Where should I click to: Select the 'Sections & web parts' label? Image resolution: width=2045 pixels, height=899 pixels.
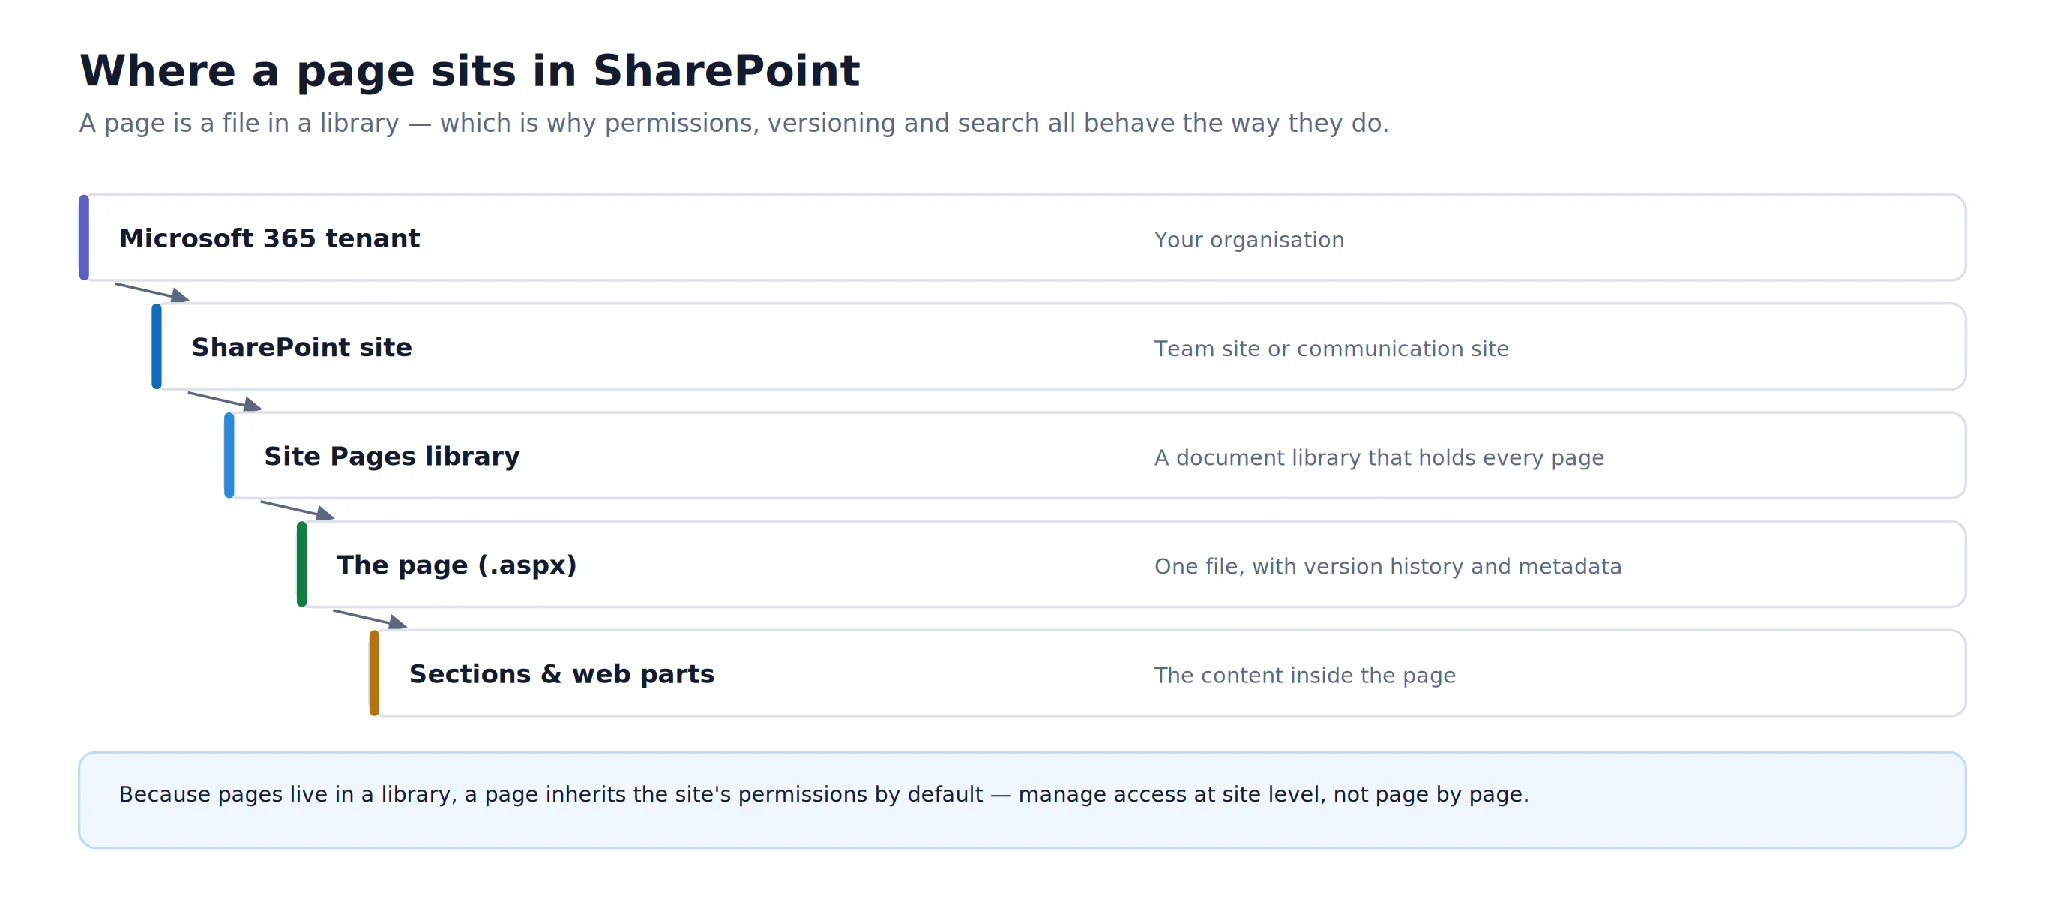[562, 674]
